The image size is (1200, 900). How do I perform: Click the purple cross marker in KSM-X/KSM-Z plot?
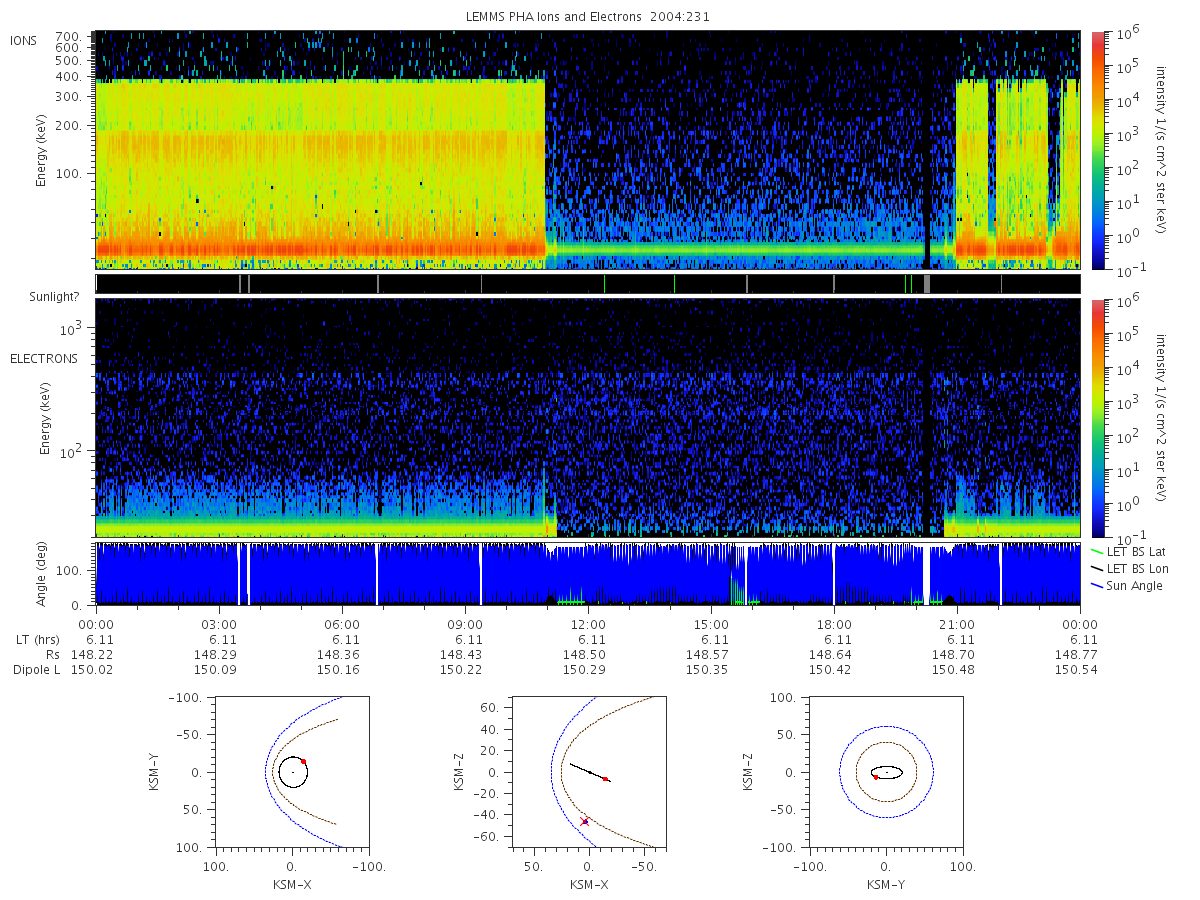[585, 821]
